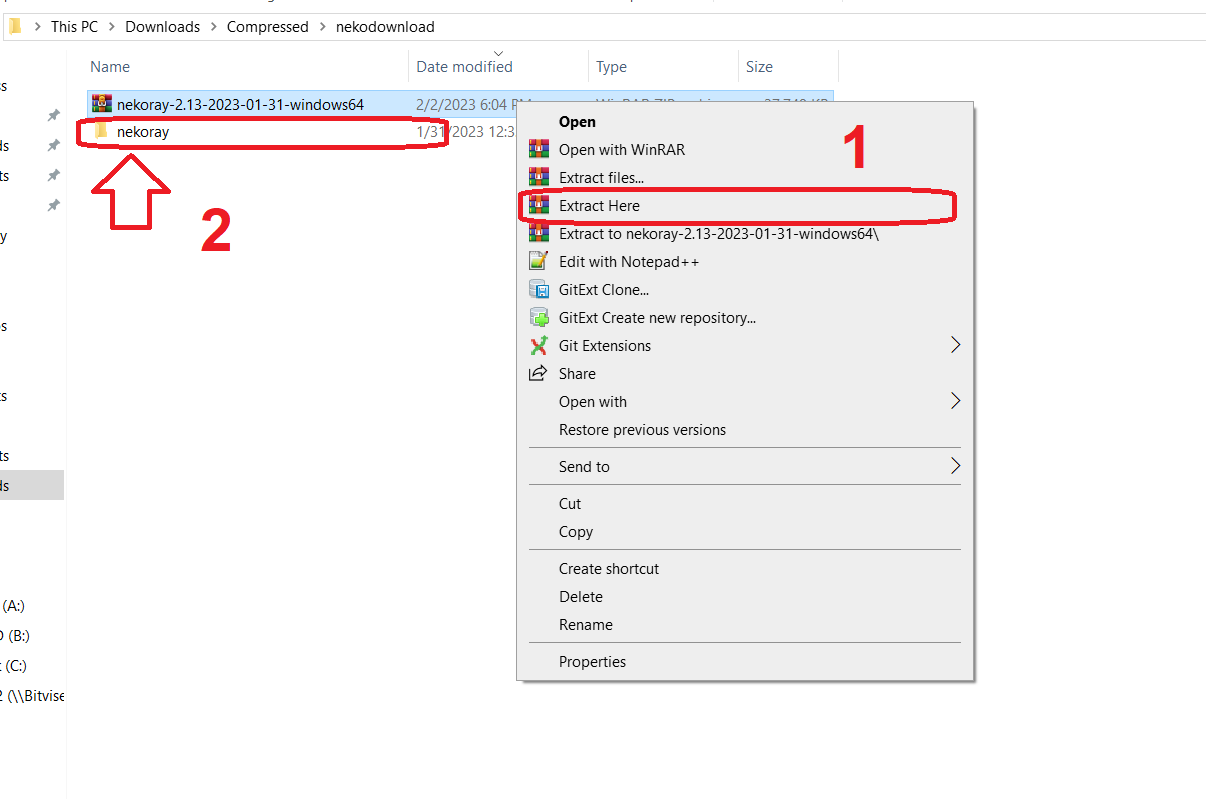Click the yellow nekoray folder icon
The image size is (1206, 799).
[x=101, y=132]
